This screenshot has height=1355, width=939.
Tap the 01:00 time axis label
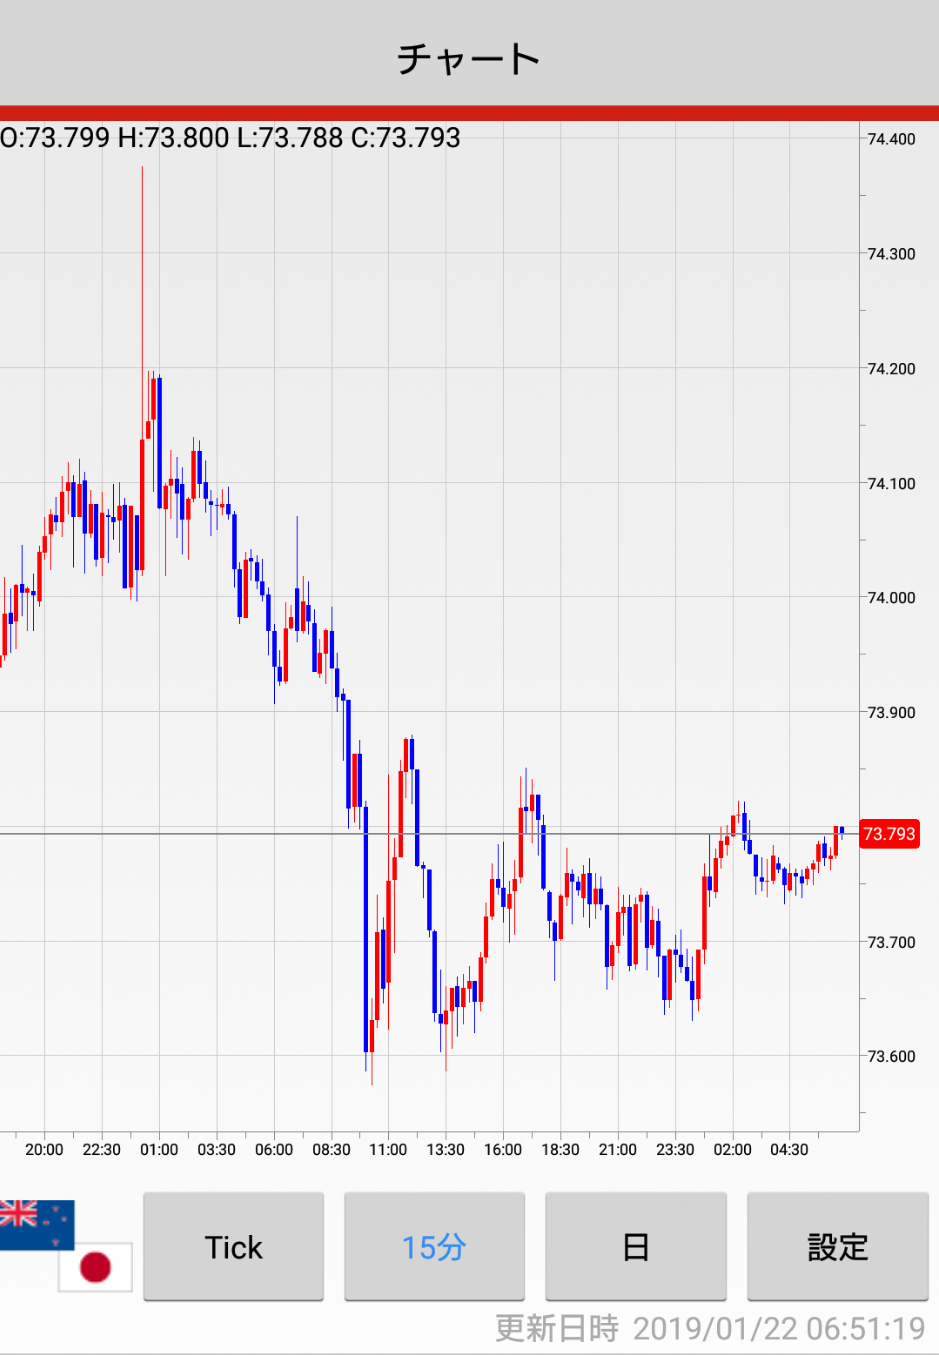click(x=159, y=1150)
